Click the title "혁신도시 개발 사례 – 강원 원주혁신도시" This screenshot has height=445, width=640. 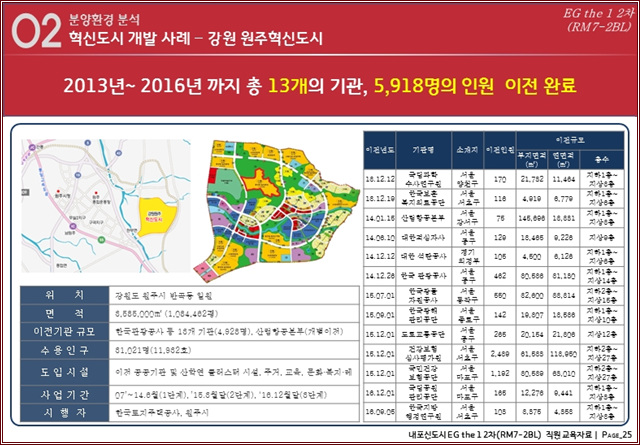tap(196, 39)
